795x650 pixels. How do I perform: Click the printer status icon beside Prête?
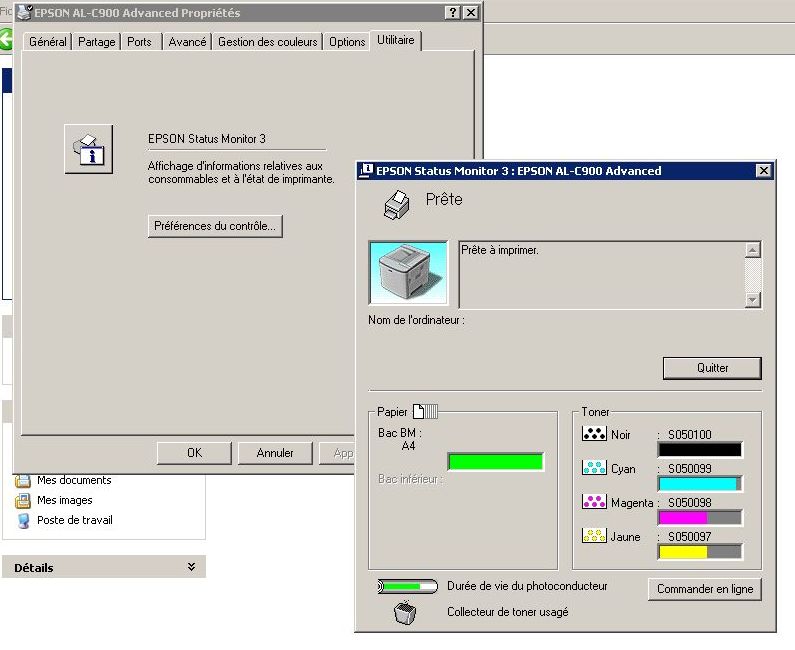[396, 205]
